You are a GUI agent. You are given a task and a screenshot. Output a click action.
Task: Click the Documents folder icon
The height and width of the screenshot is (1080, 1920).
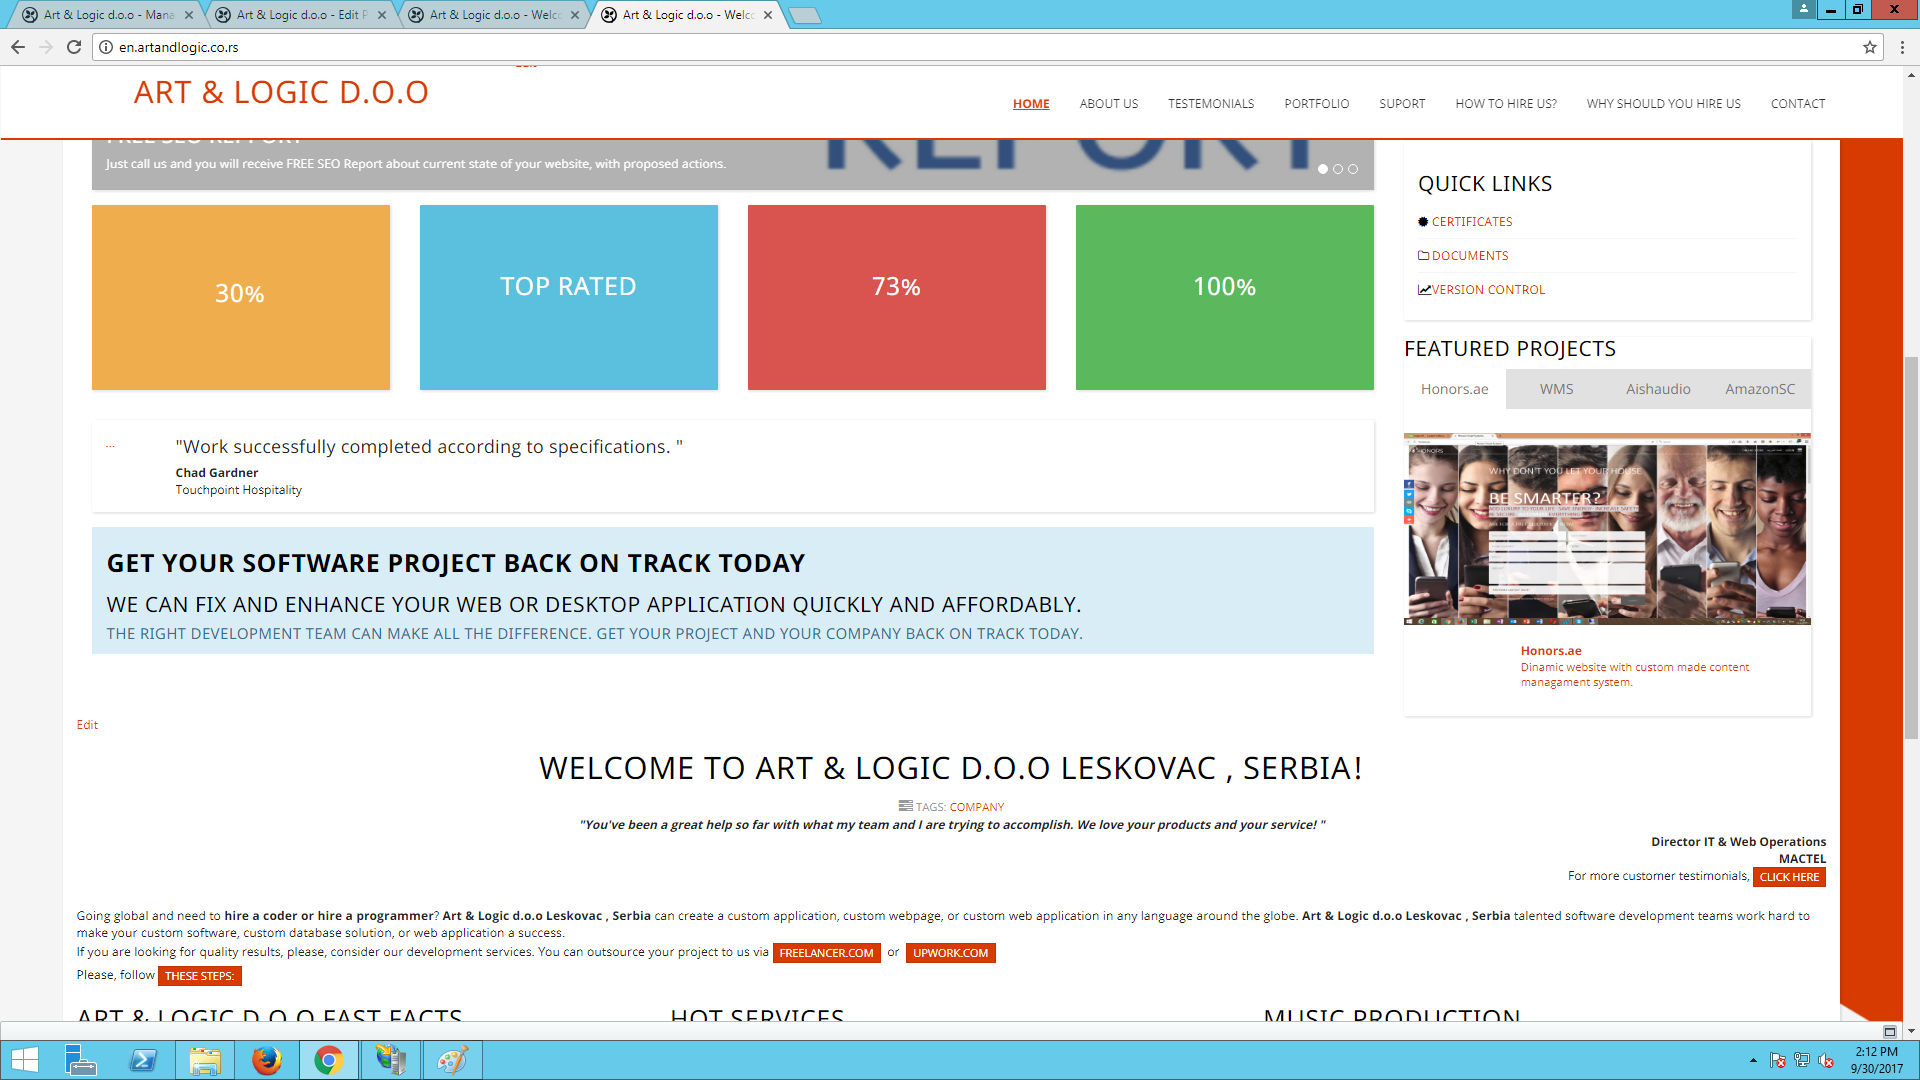pos(1424,256)
